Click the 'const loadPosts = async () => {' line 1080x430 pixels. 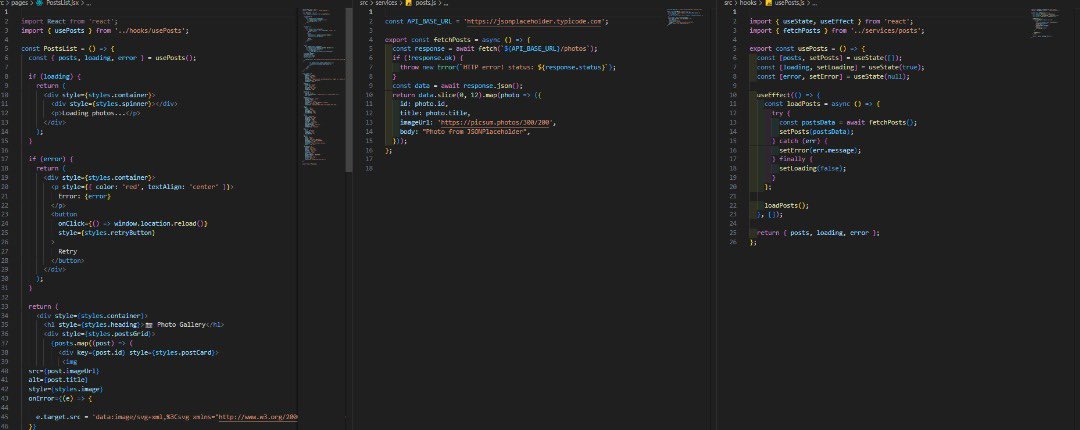point(822,104)
